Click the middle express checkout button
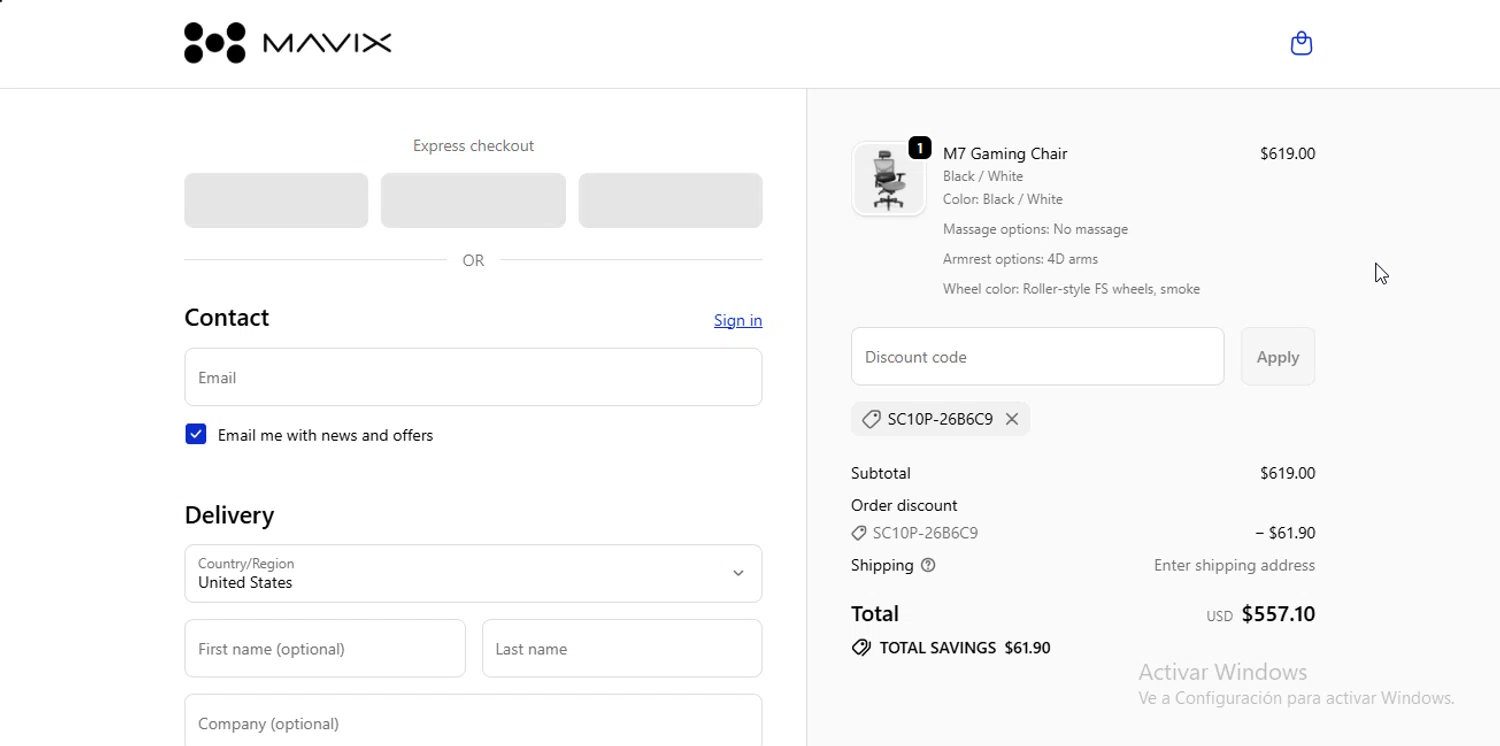Screen dimensions: 1500x746 tap(473, 200)
